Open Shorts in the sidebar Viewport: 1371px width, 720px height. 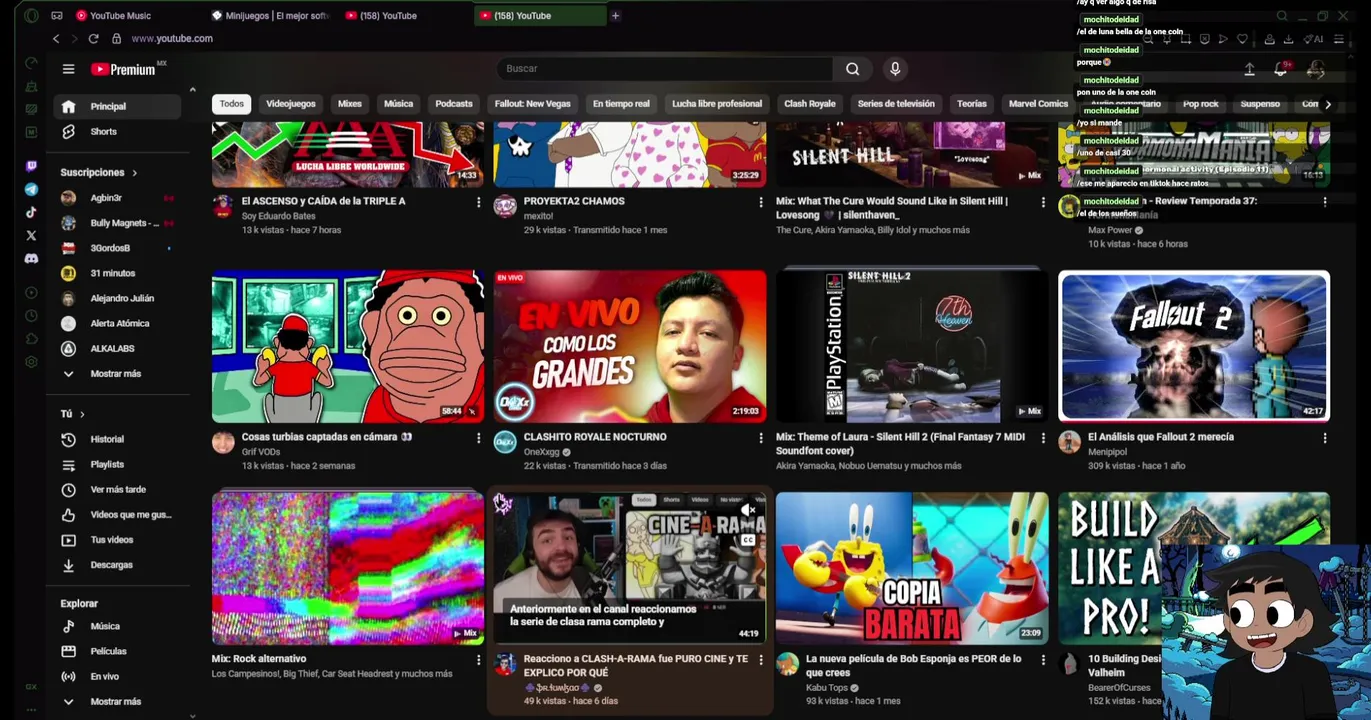point(118,132)
